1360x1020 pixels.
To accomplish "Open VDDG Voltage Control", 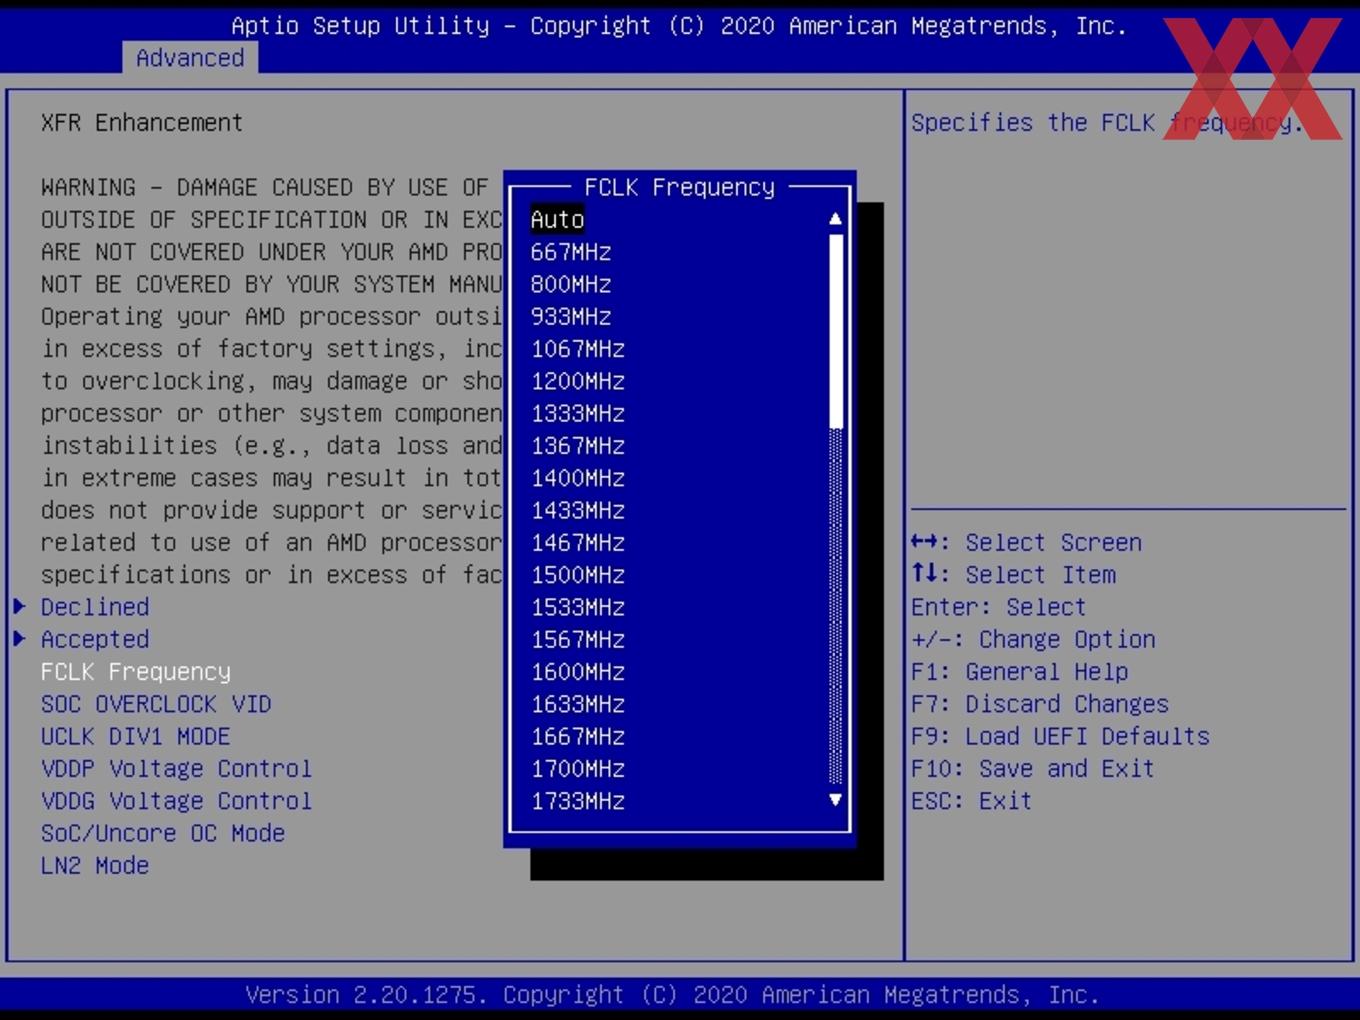I will click(x=177, y=801).
